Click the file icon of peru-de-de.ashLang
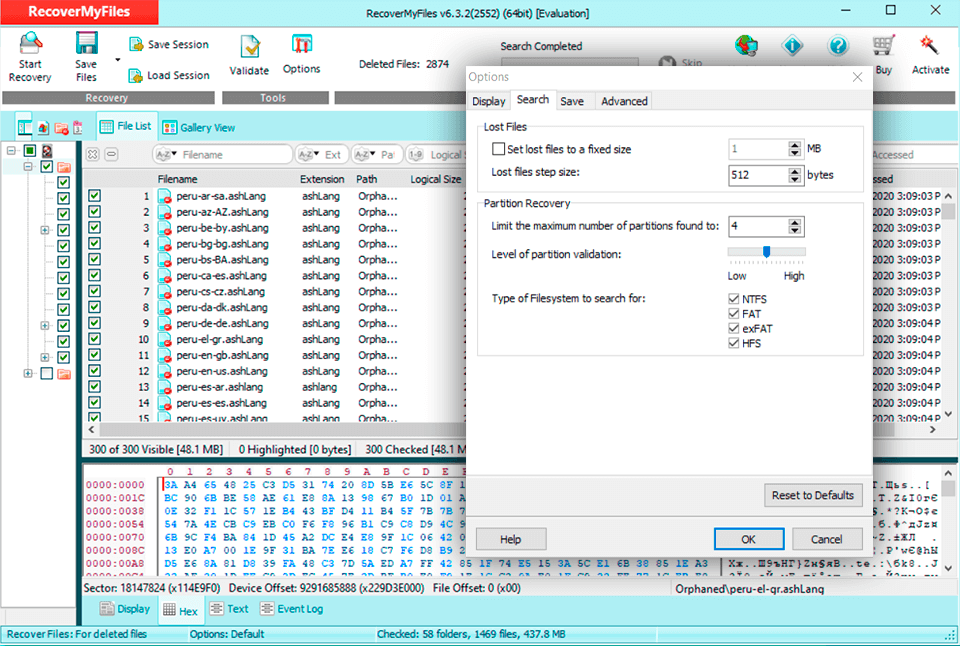Viewport: 960px width, 646px height. point(164,324)
